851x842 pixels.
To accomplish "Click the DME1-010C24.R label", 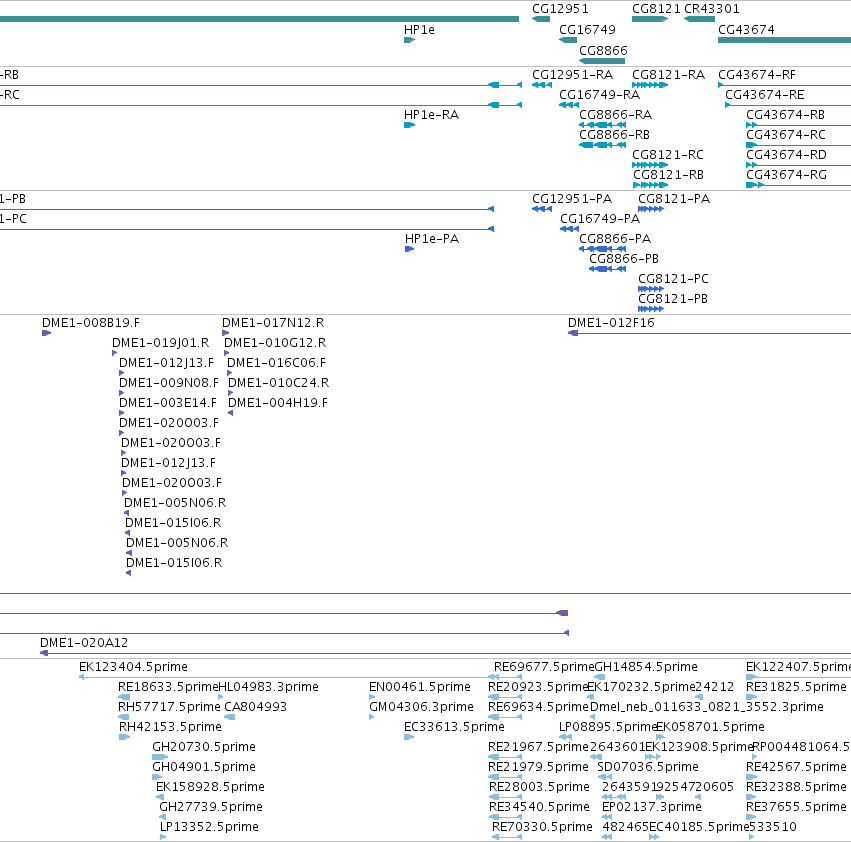I will [x=278, y=383].
